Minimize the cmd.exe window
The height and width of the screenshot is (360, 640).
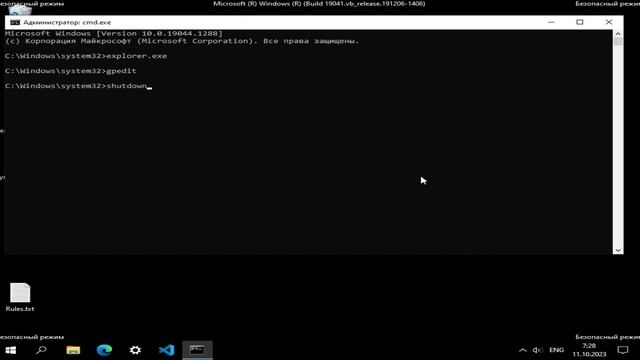point(551,22)
